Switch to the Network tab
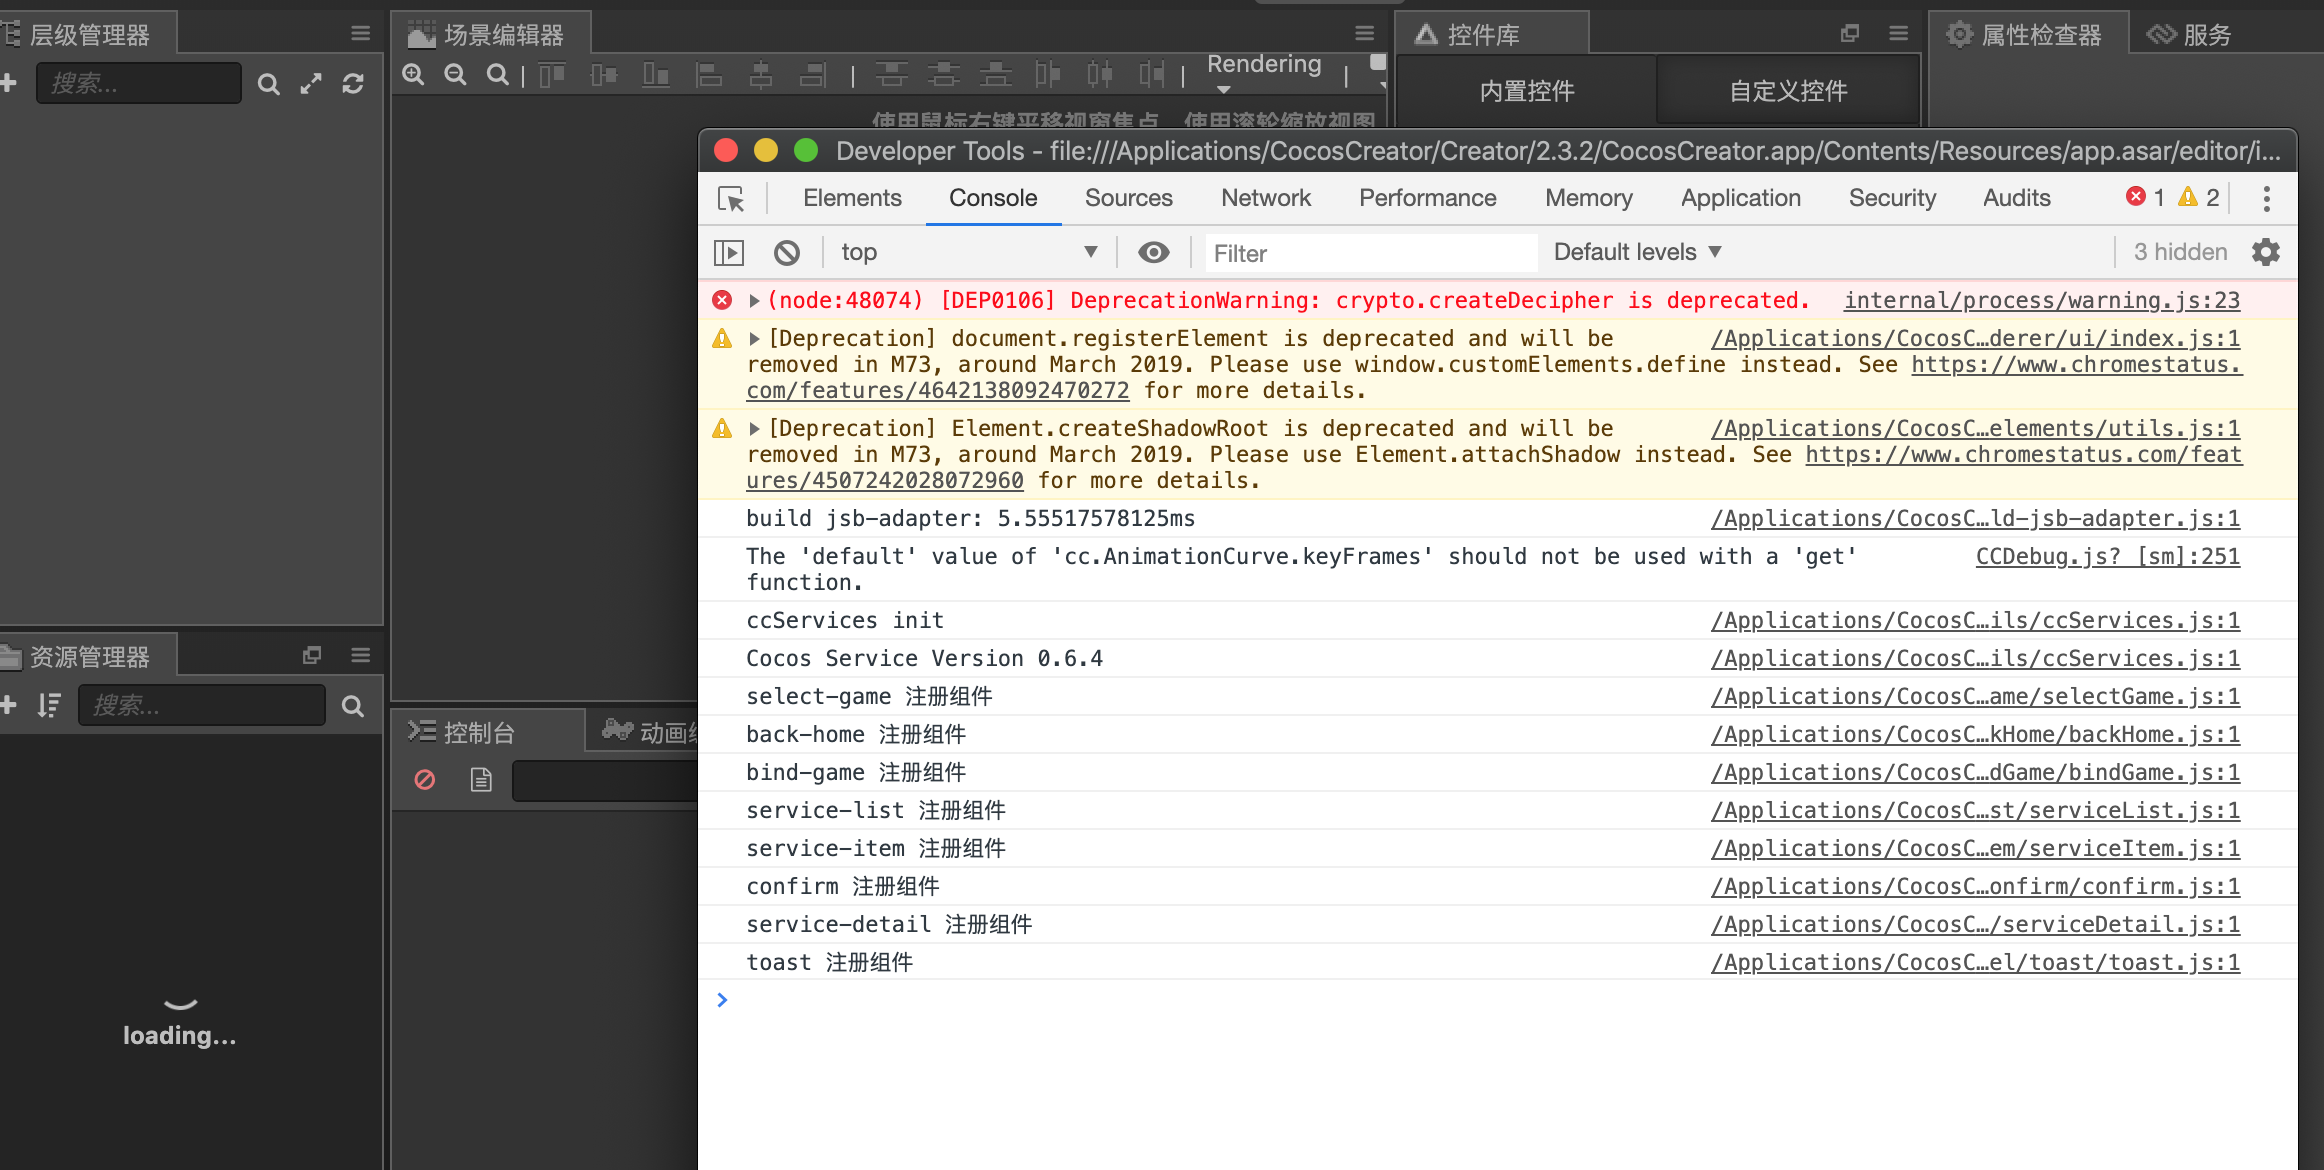 pos(1265,199)
